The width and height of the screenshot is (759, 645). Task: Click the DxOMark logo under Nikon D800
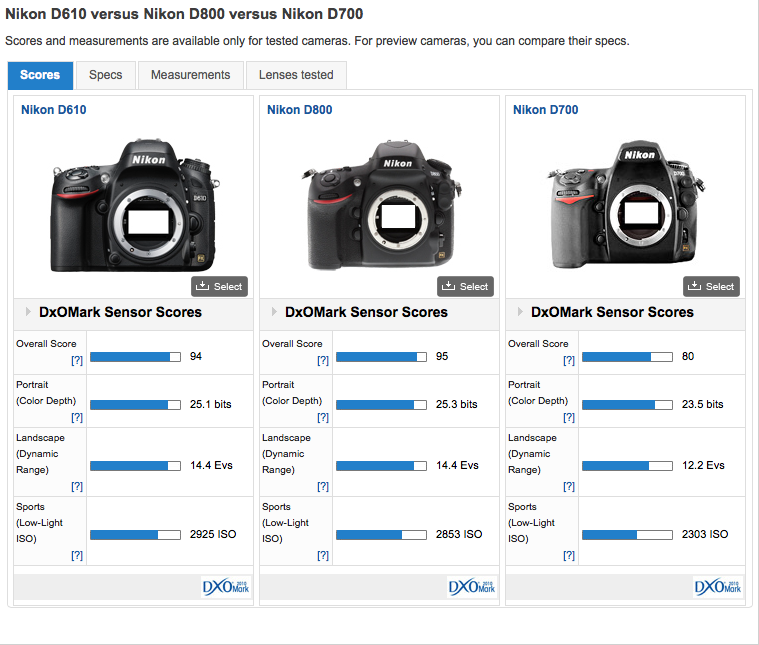click(x=471, y=587)
